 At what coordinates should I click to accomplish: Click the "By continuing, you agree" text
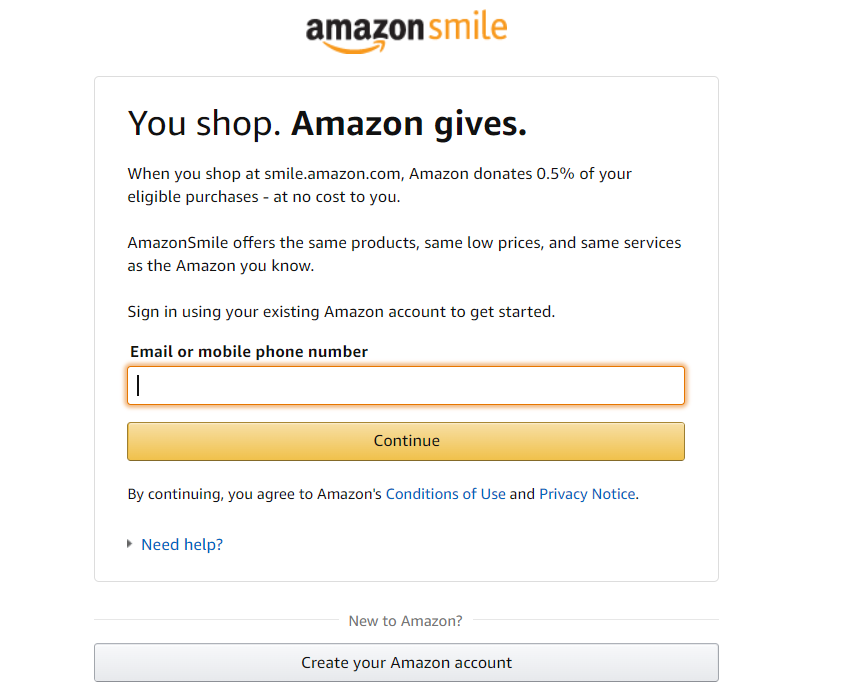254,494
